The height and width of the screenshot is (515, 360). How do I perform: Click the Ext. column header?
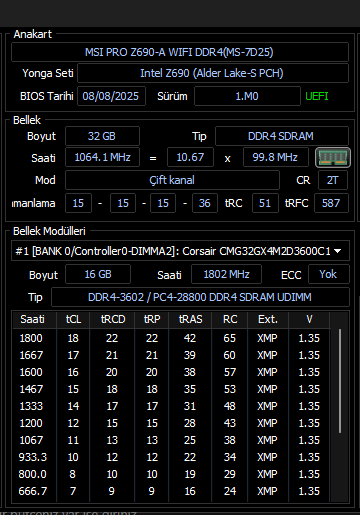pos(268,319)
